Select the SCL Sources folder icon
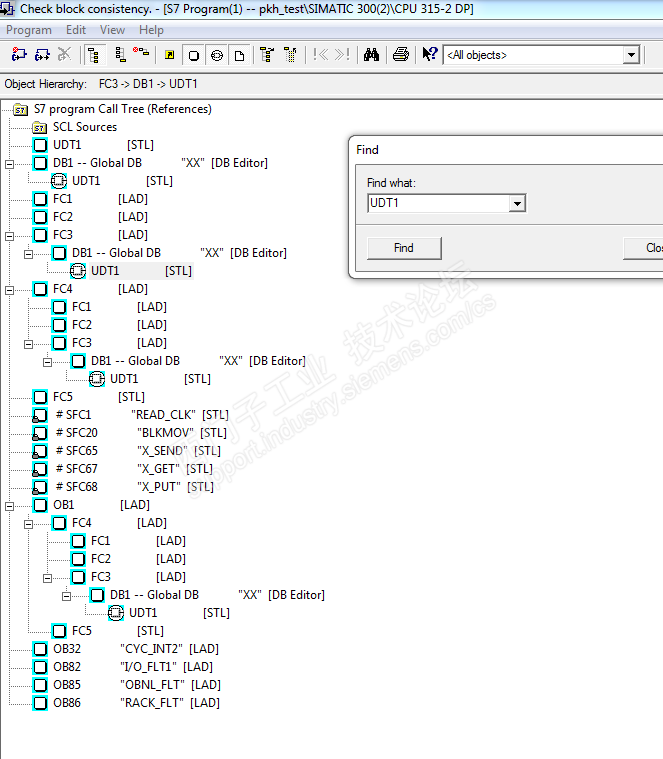This screenshot has width=663, height=759. point(40,127)
